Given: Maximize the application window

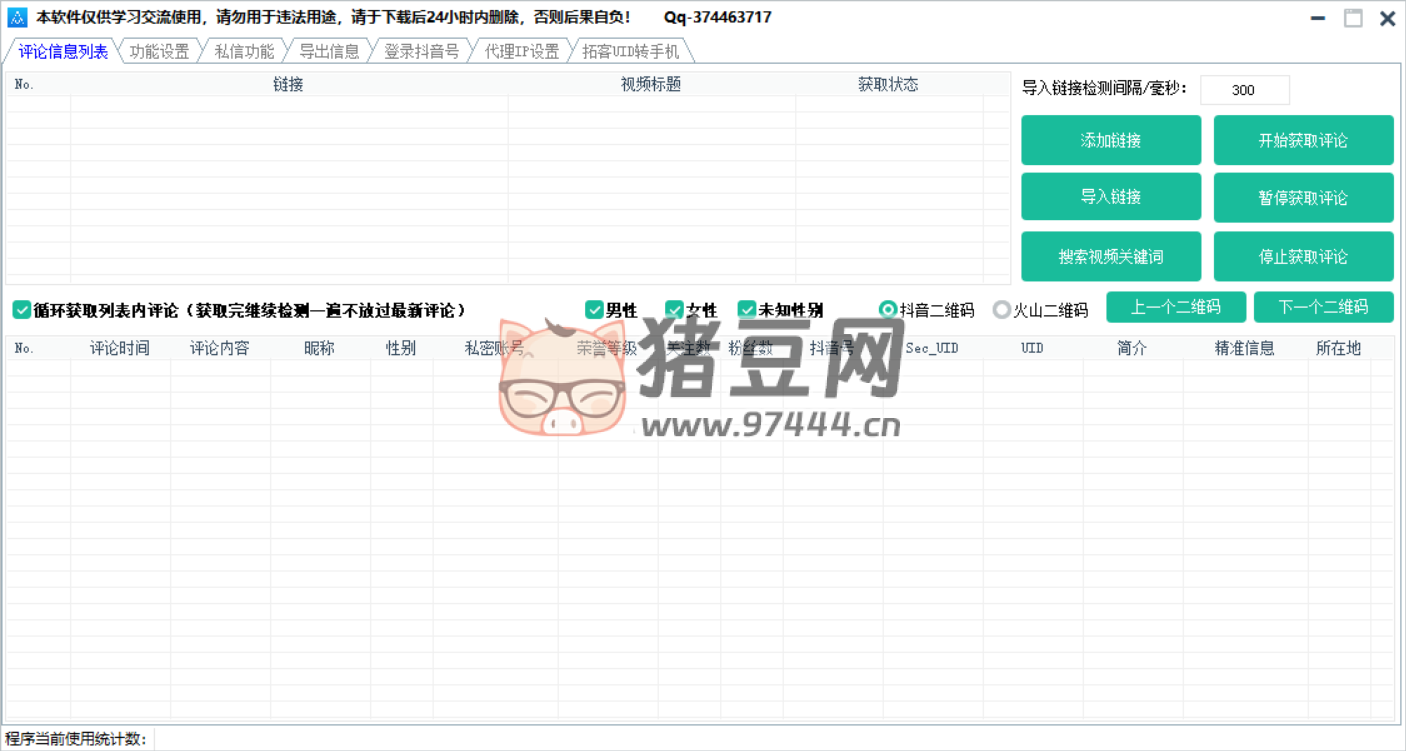Looking at the screenshot, I should pos(1352,18).
